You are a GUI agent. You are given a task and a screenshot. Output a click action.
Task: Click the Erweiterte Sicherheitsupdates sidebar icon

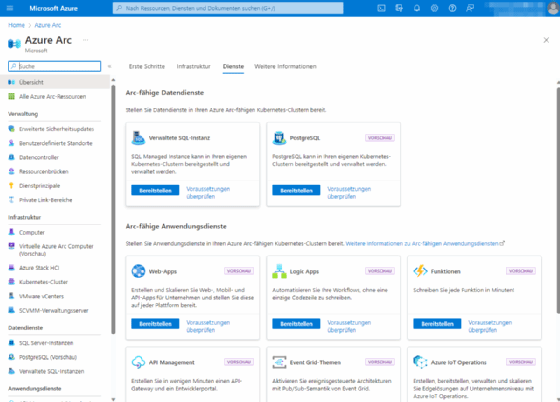11,129
